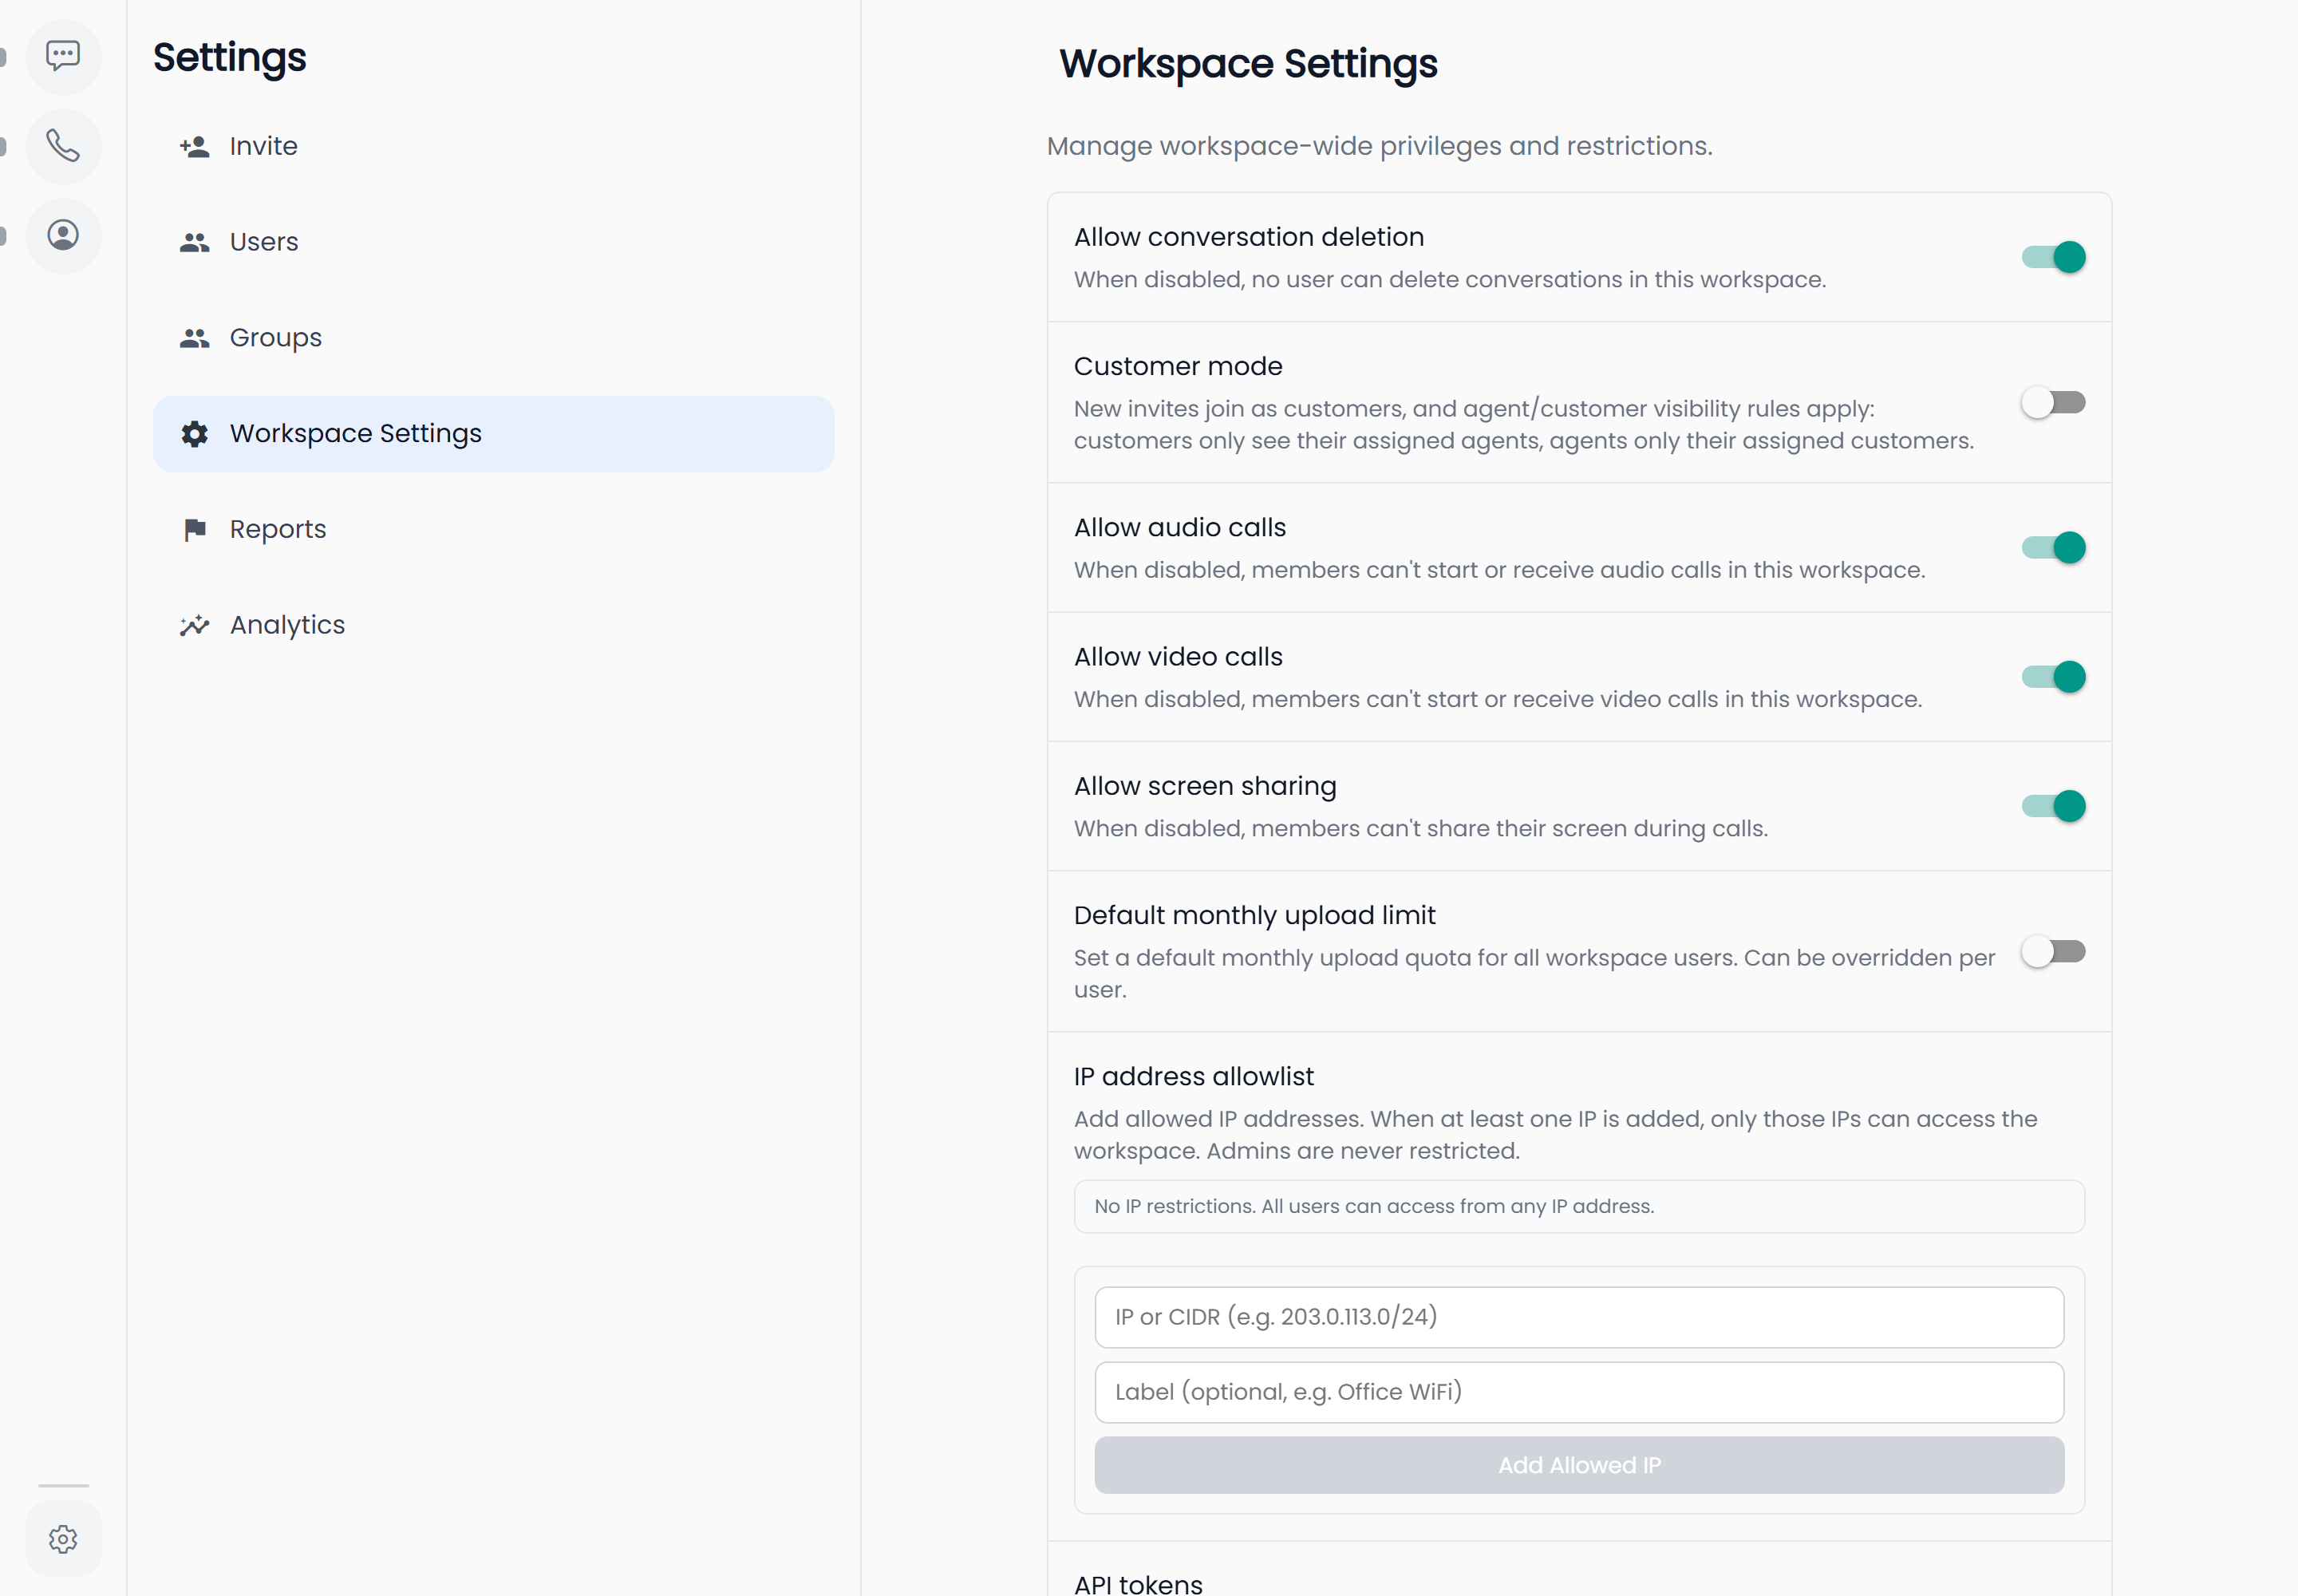Click the gear icon beside Workspace Settings
Viewport: 2298px width, 1596px height.
(x=195, y=434)
